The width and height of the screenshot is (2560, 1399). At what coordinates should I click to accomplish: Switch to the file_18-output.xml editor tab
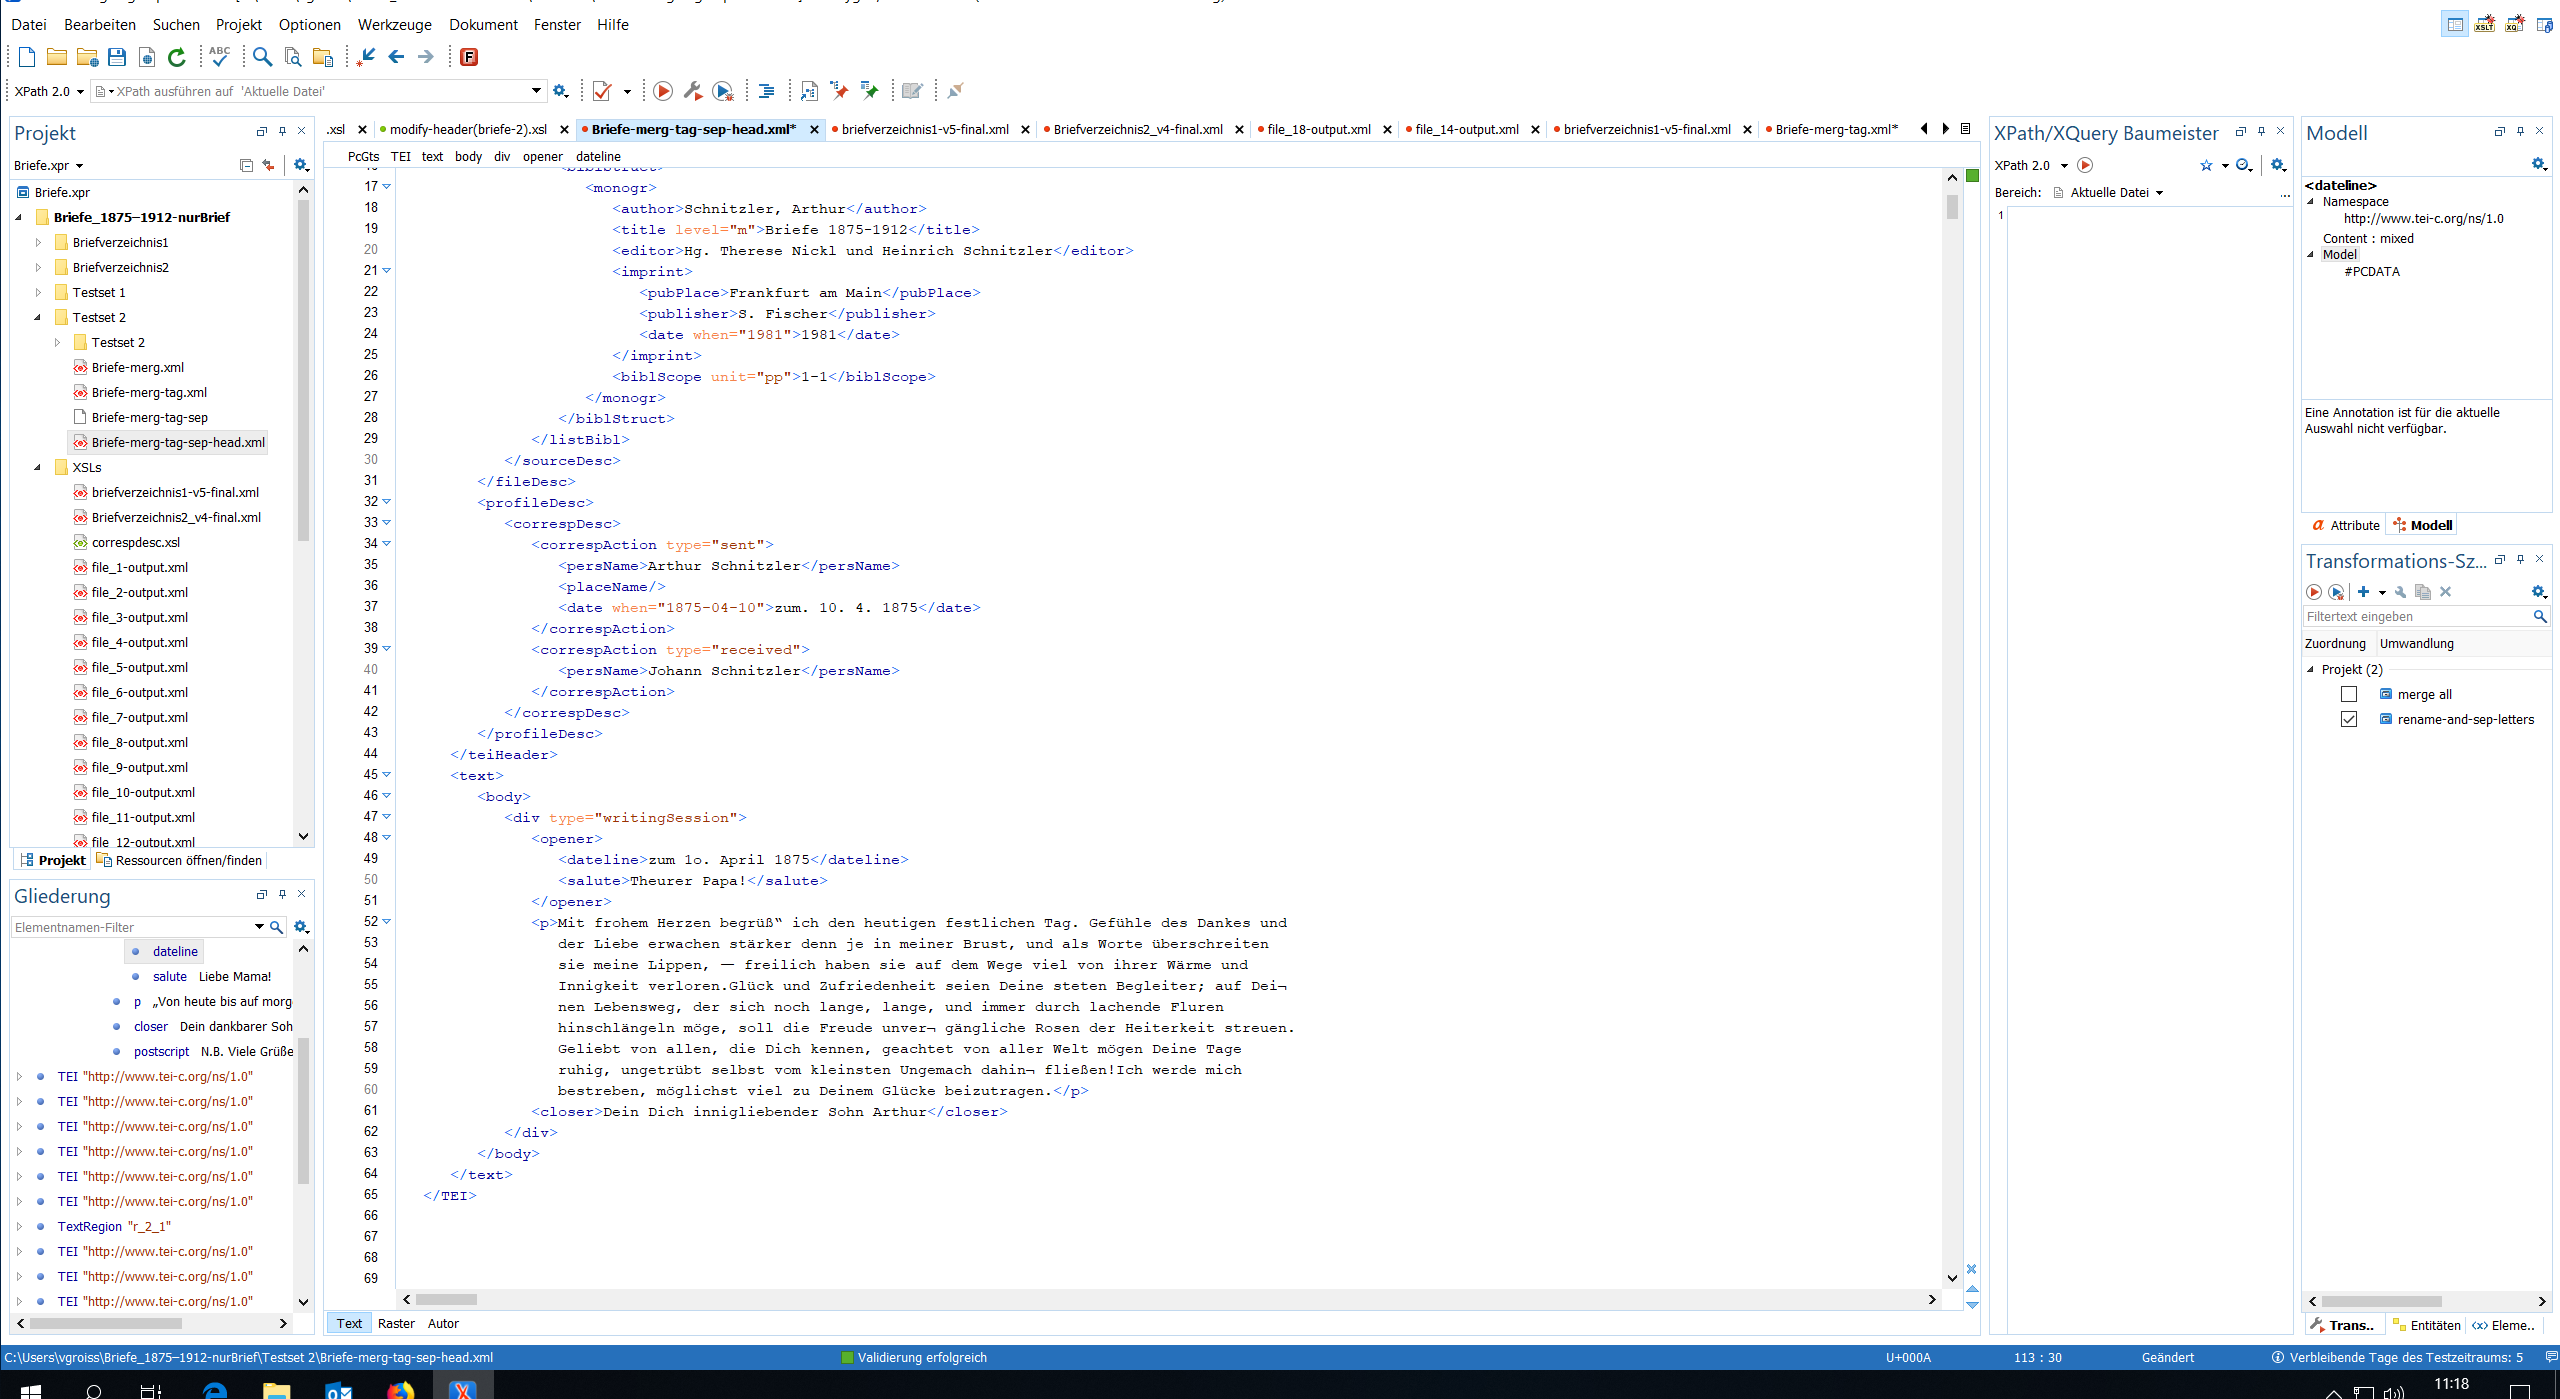1318,129
